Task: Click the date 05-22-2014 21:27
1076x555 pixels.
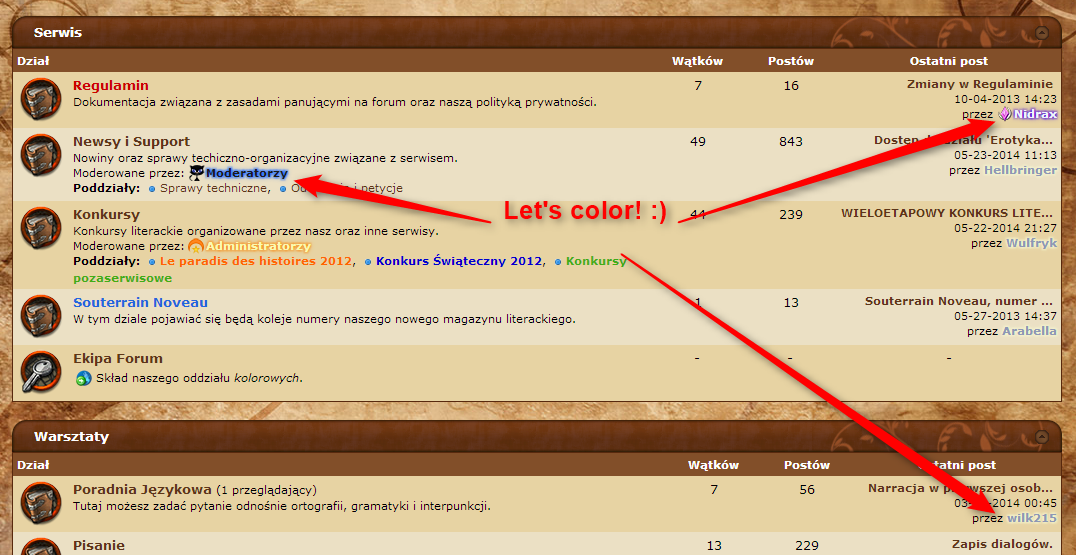Action: point(1005,228)
